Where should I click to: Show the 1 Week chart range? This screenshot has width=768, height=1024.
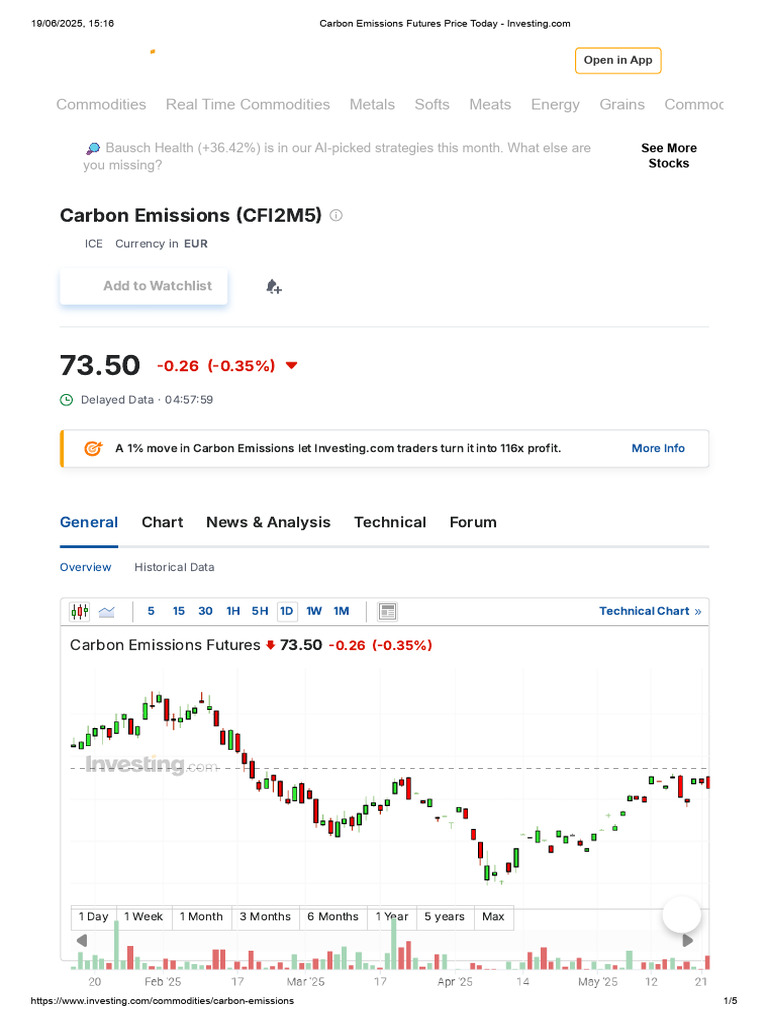[144, 917]
